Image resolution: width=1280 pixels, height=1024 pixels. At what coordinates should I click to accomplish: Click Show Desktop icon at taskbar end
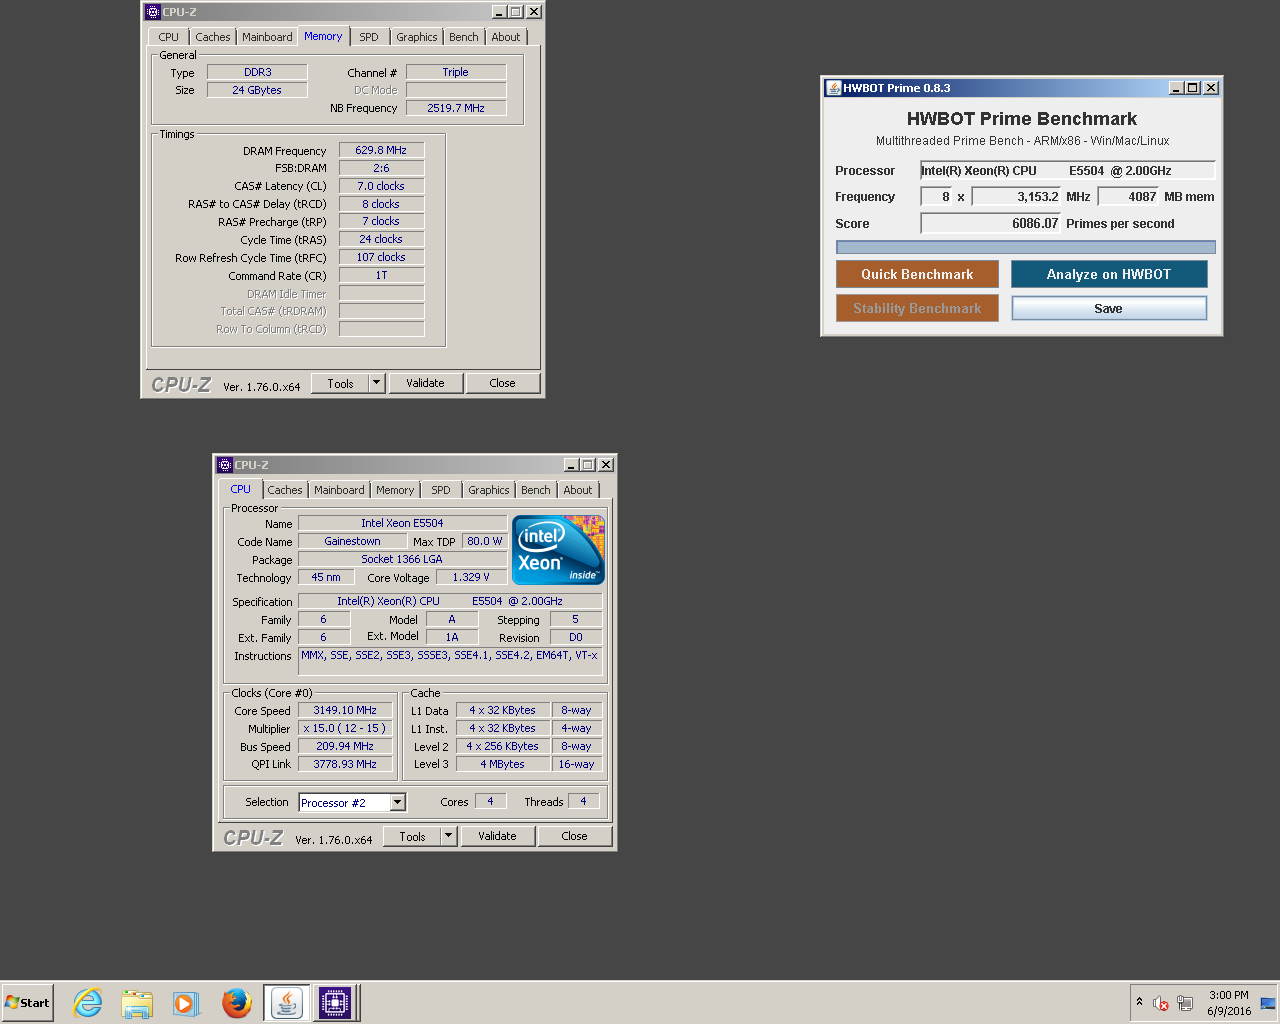click(1268, 1003)
